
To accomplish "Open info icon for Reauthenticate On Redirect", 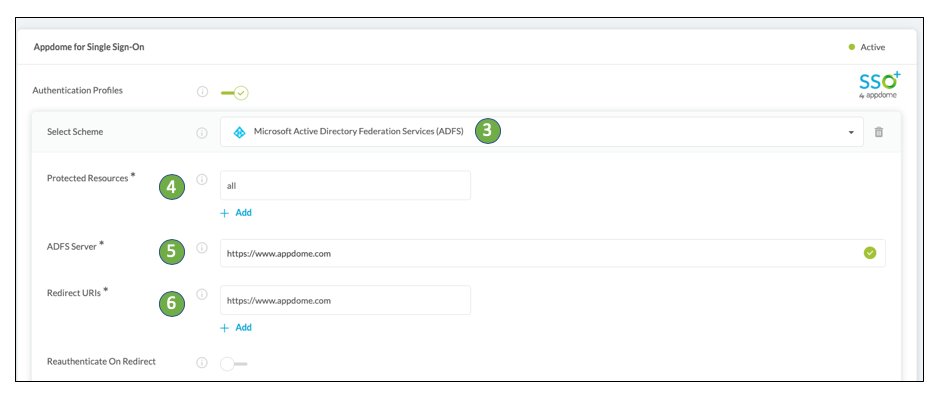I will pyautogui.click(x=202, y=362).
